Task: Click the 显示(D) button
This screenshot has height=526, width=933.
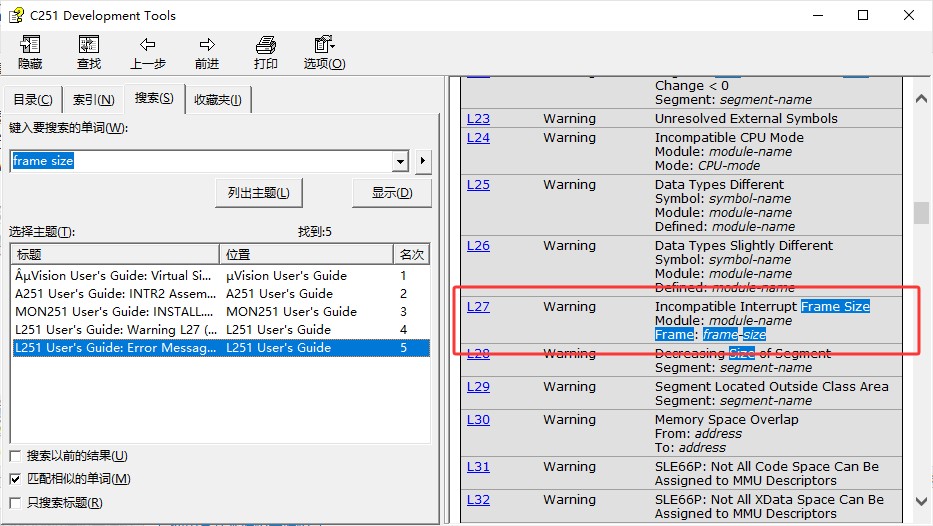Action: point(392,193)
